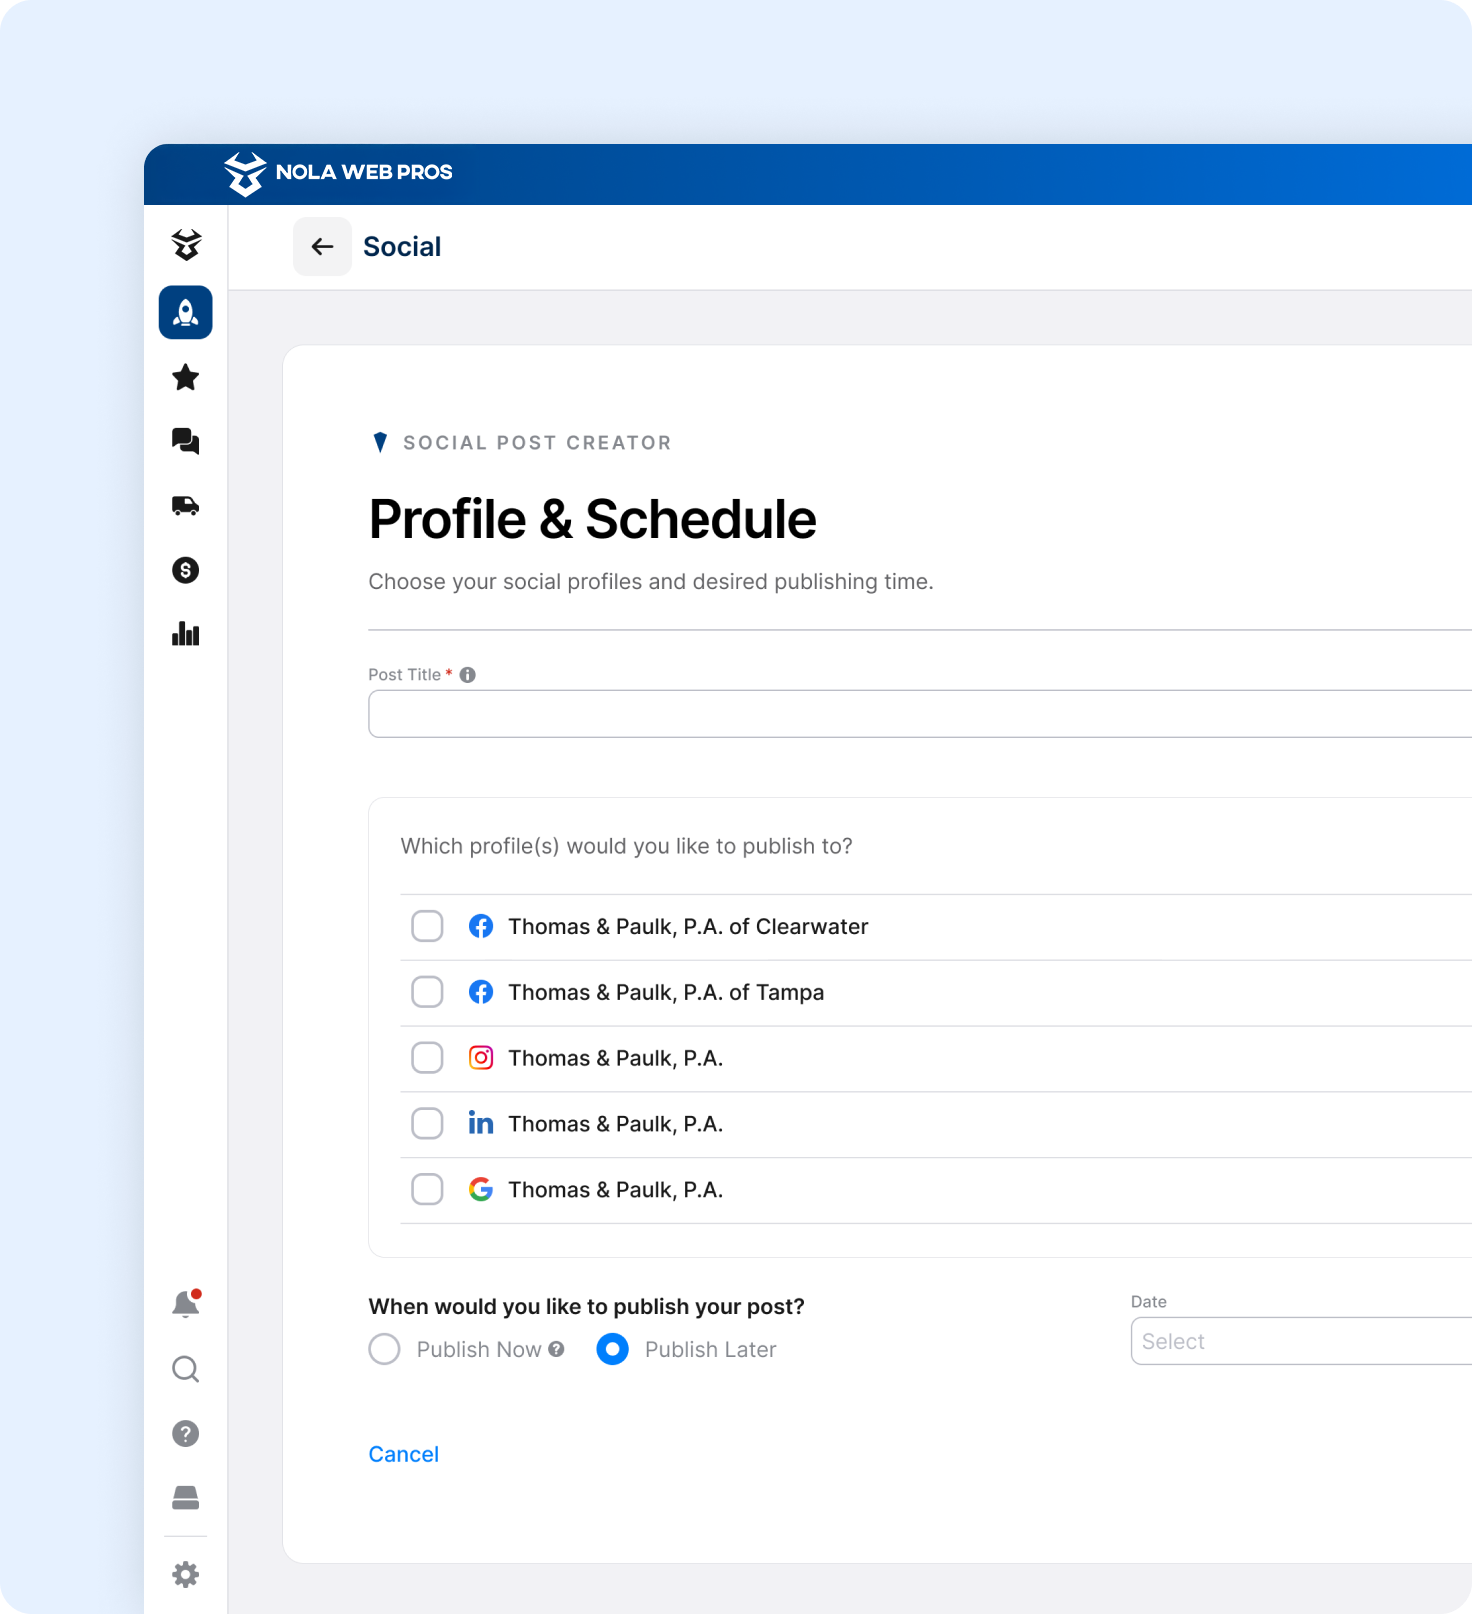
Task: Open the inbox tray icon in sidebar
Action: click(x=186, y=1497)
